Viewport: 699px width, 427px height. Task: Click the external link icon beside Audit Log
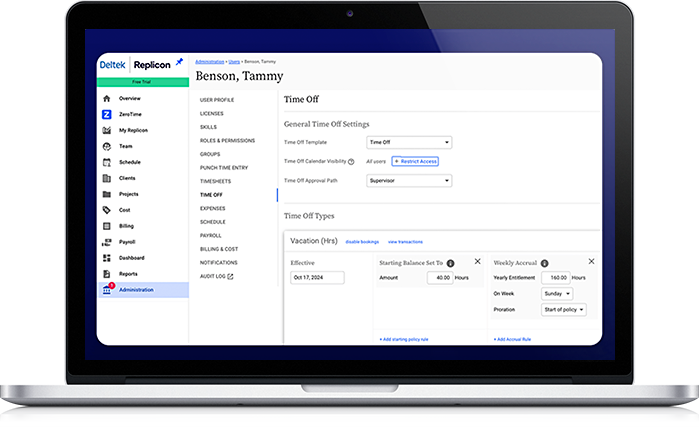click(230, 277)
